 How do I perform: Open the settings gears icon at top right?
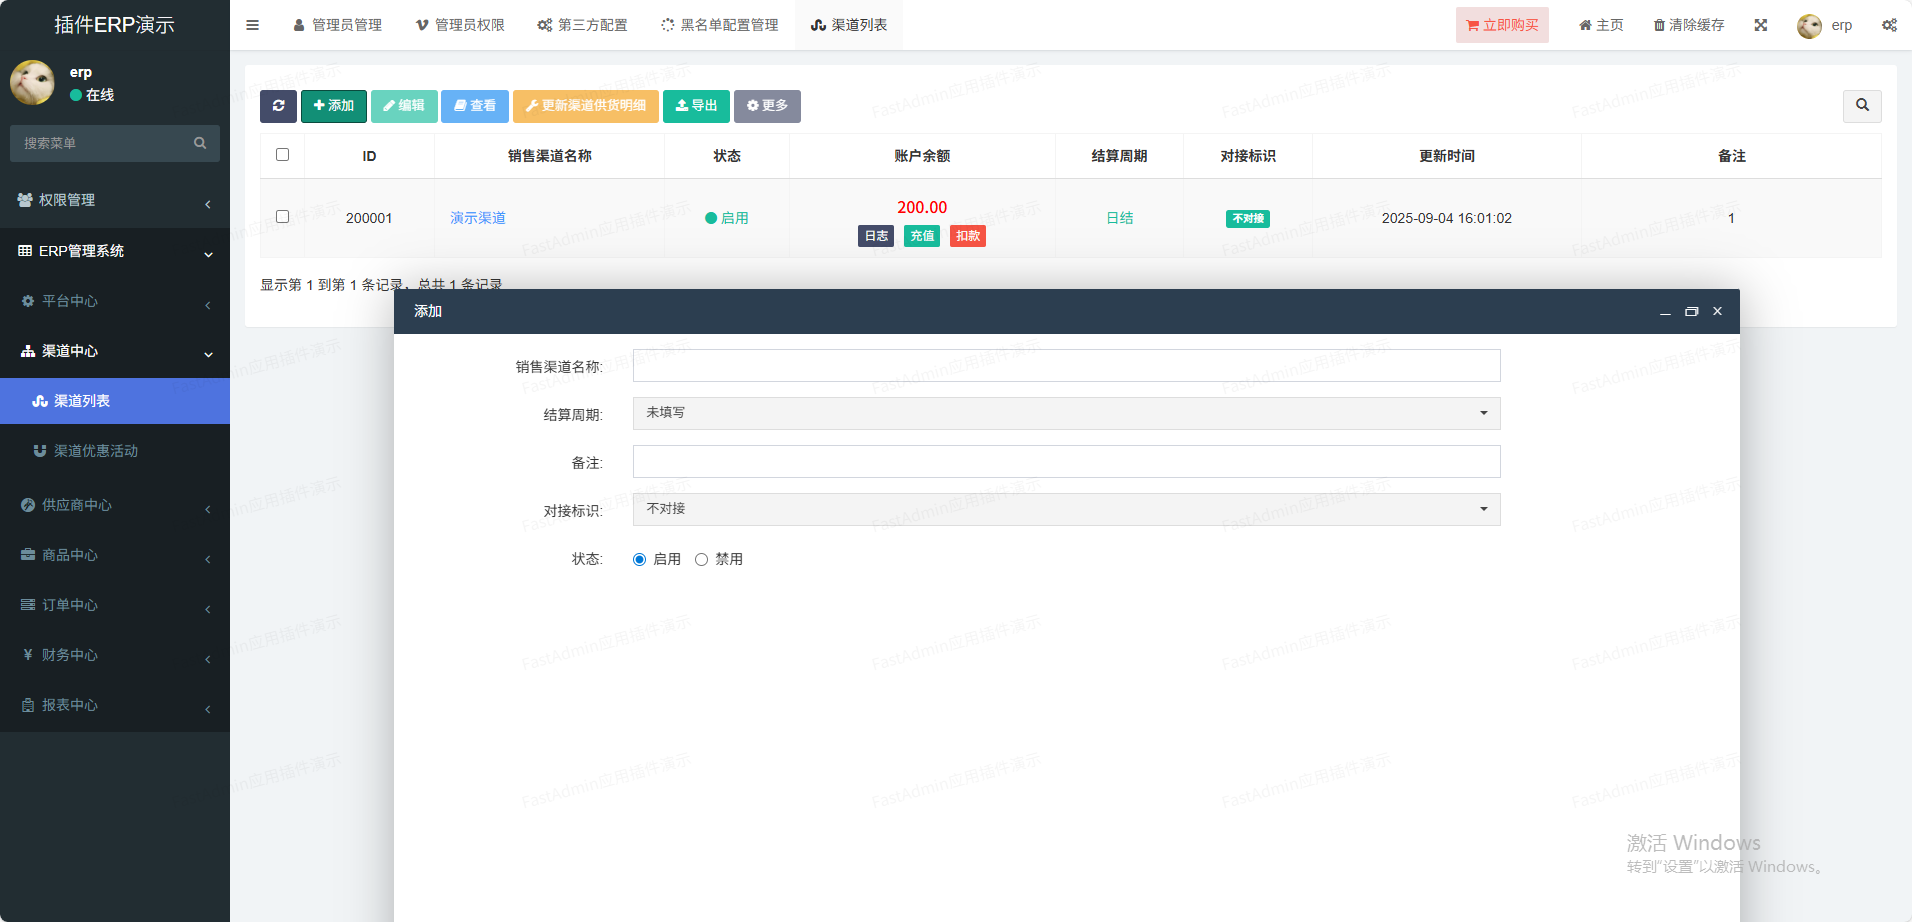(1889, 25)
